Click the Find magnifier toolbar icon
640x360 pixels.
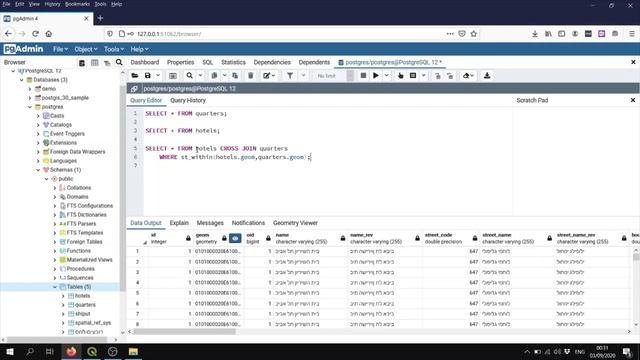(x=189, y=76)
